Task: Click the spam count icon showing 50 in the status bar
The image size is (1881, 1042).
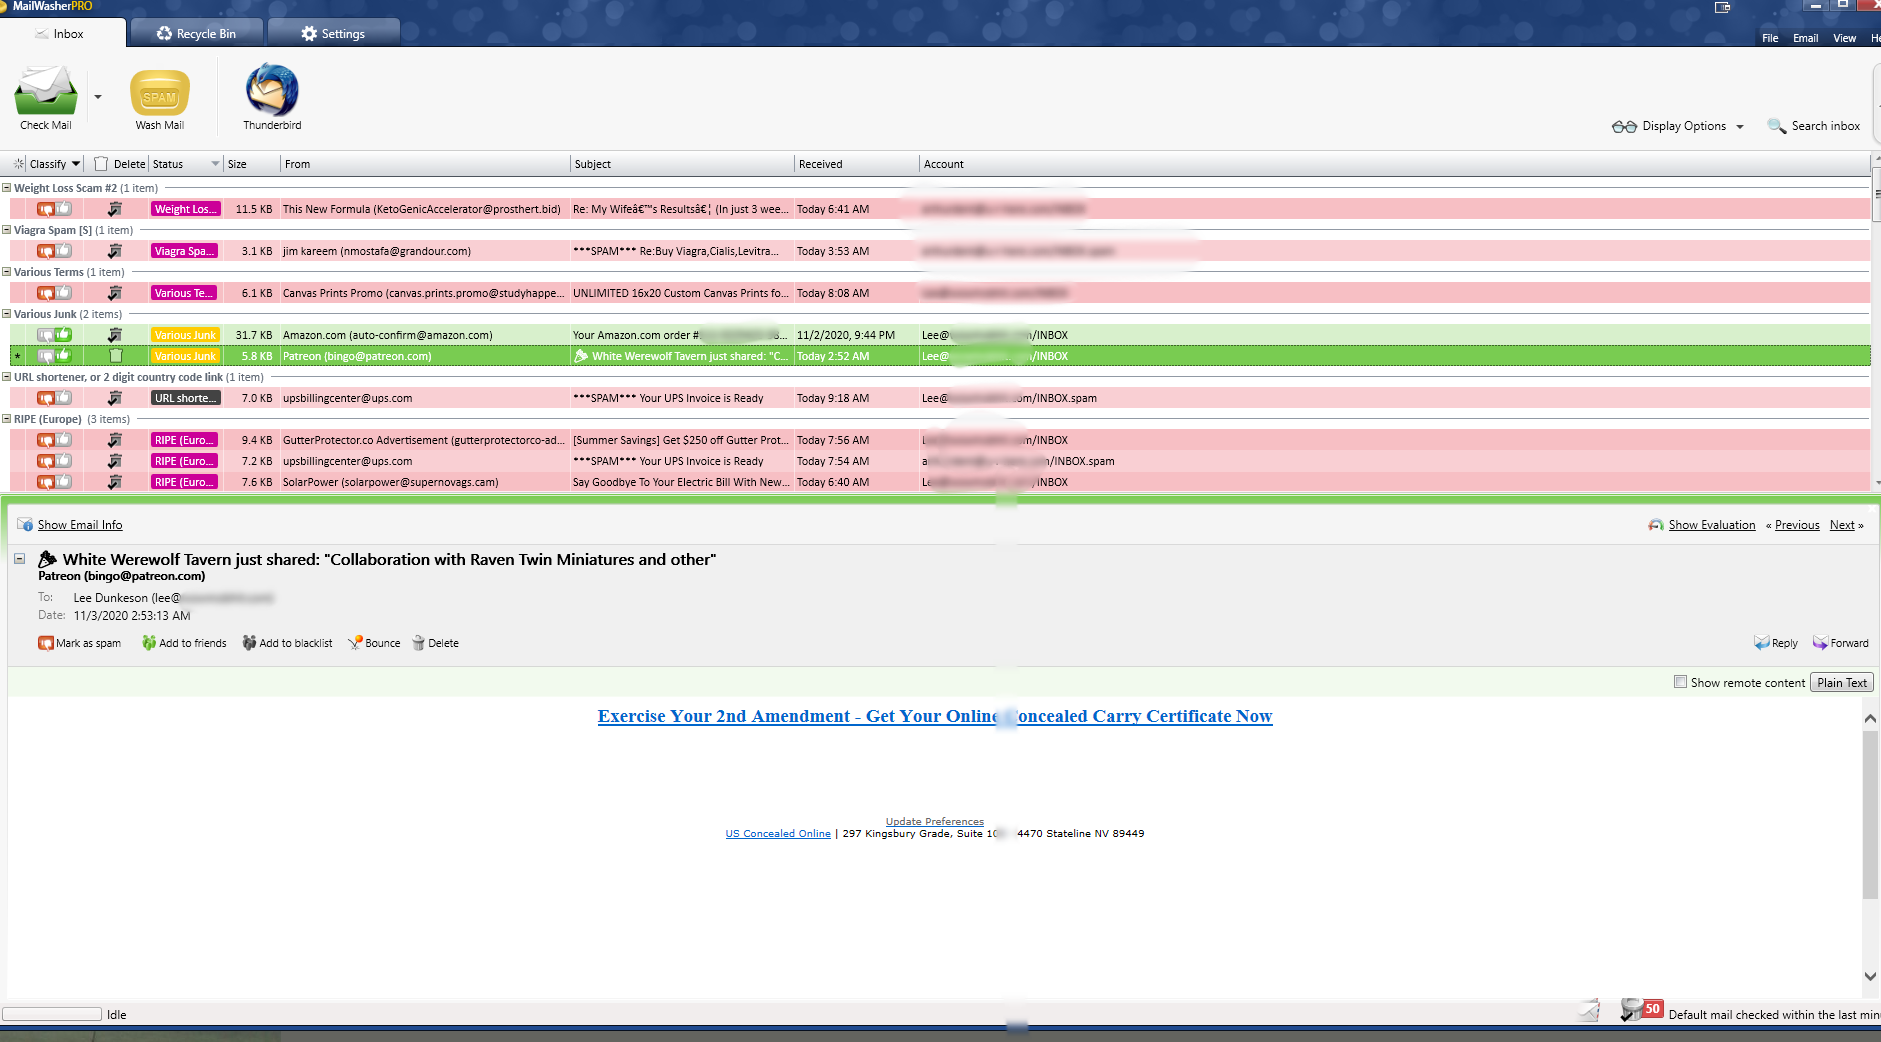Action: point(1641,1010)
